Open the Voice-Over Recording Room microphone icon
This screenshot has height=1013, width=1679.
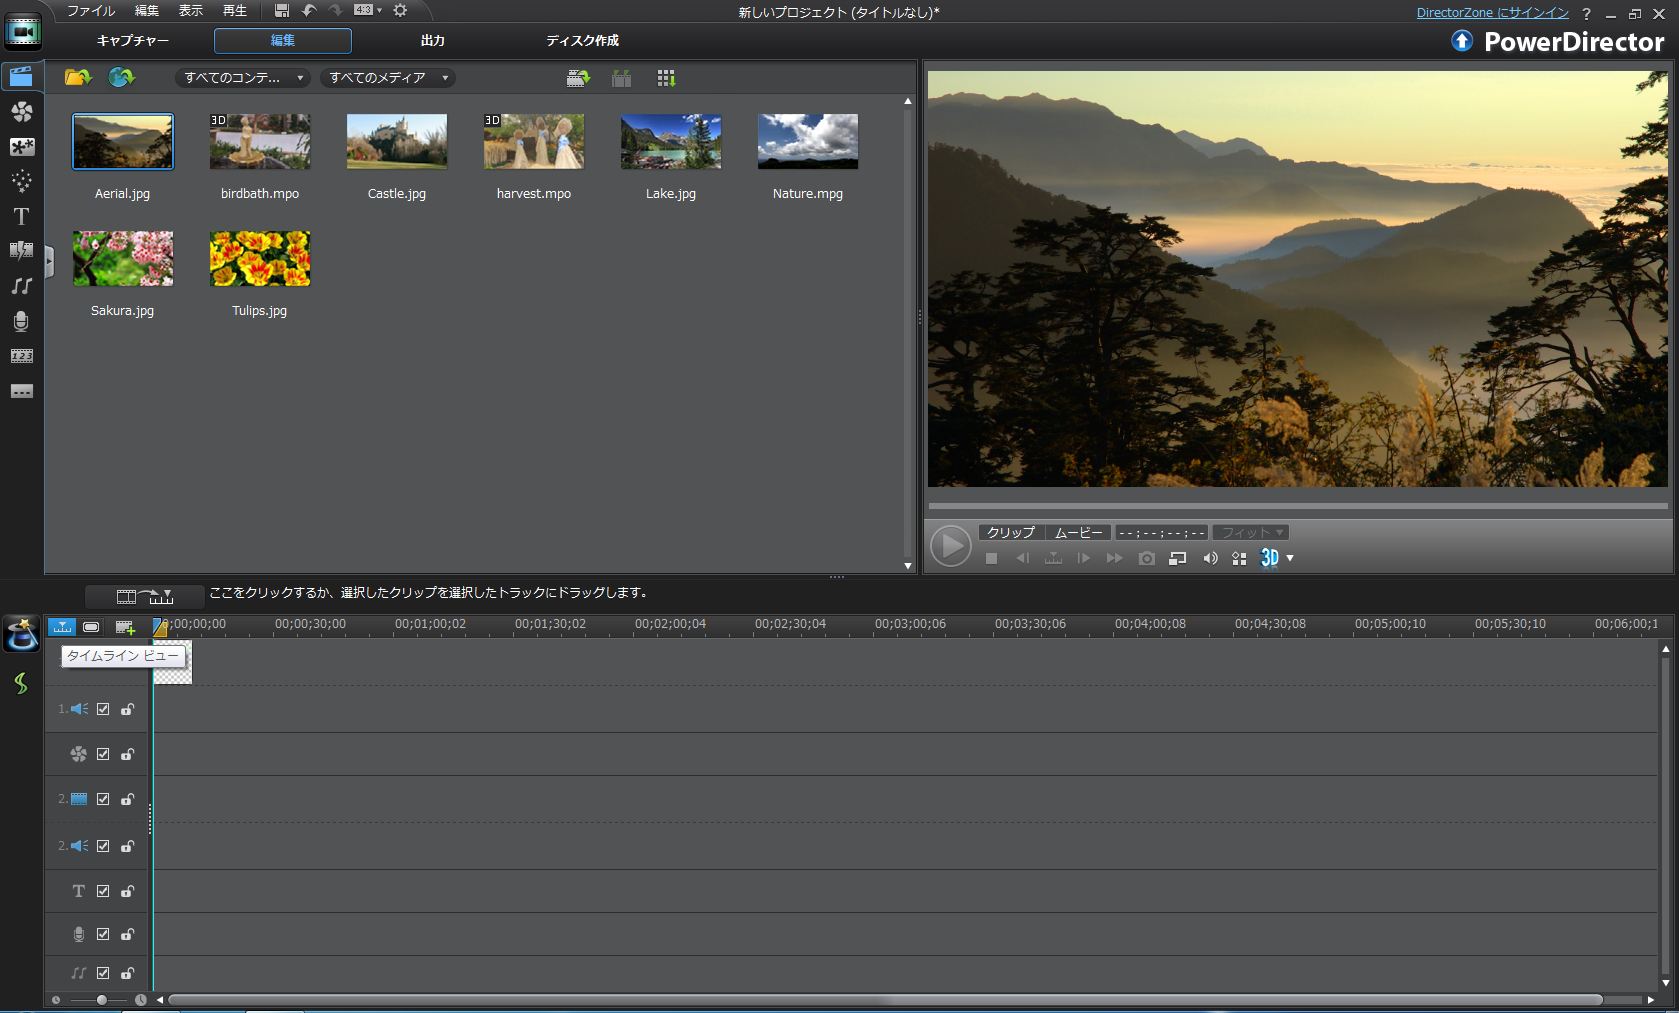[x=21, y=321]
